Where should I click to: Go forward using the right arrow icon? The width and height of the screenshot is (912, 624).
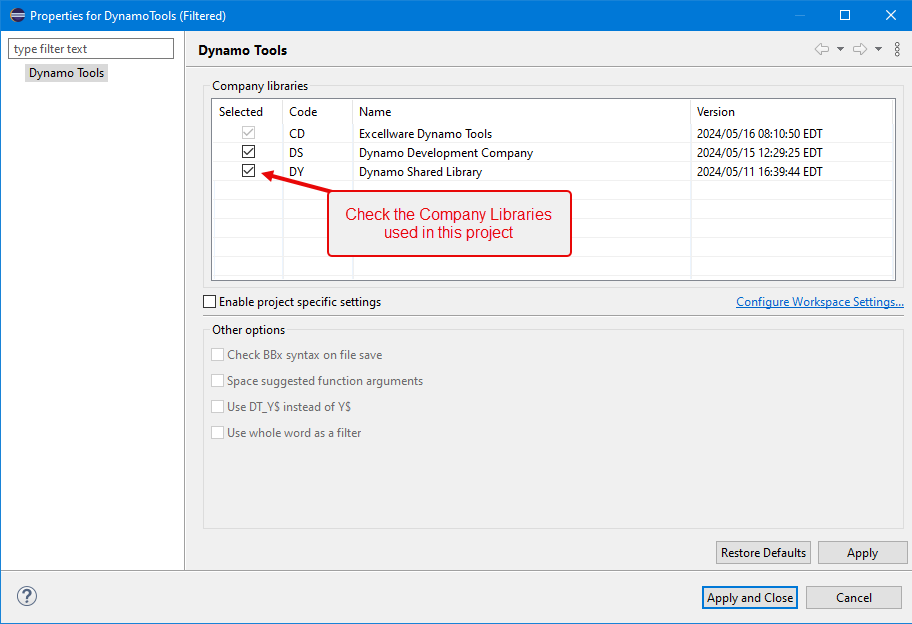(x=860, y=49)
